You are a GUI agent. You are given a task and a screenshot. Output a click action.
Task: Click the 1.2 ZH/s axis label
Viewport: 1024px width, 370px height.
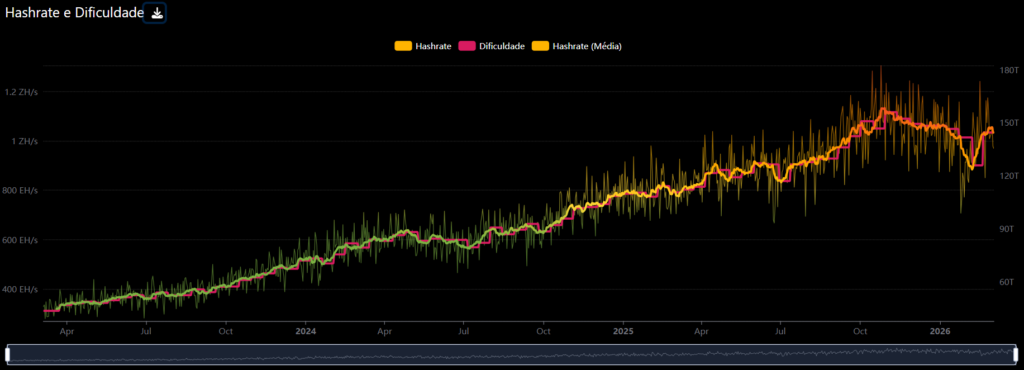[22, 92]
